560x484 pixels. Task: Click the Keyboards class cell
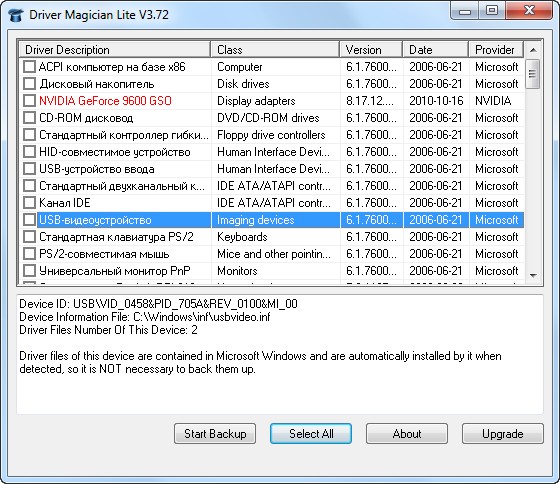point(242,237)
